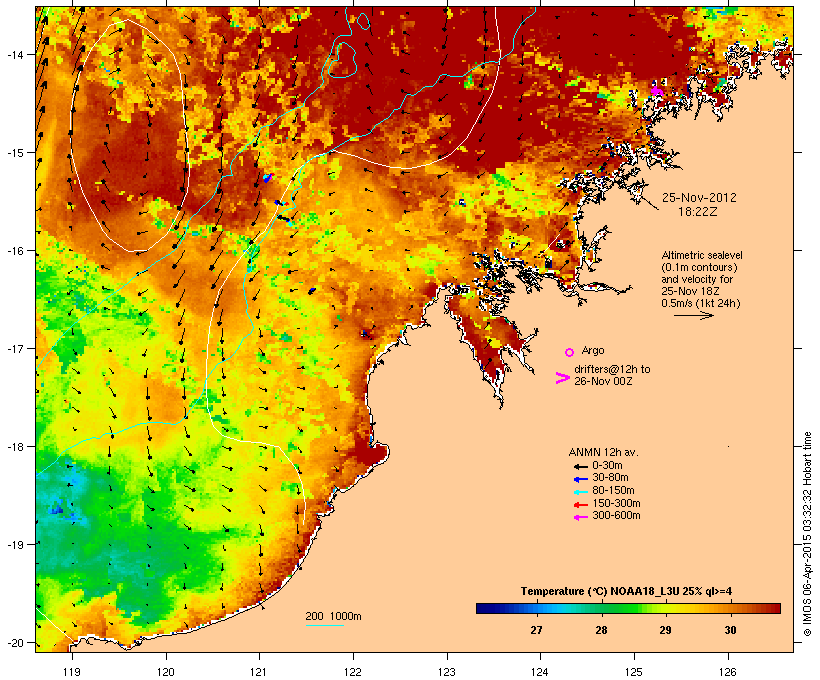The width and height of the screenshot is (820, 680).
Task: Click the '30-80m' depth label
Action: point(610,478)
